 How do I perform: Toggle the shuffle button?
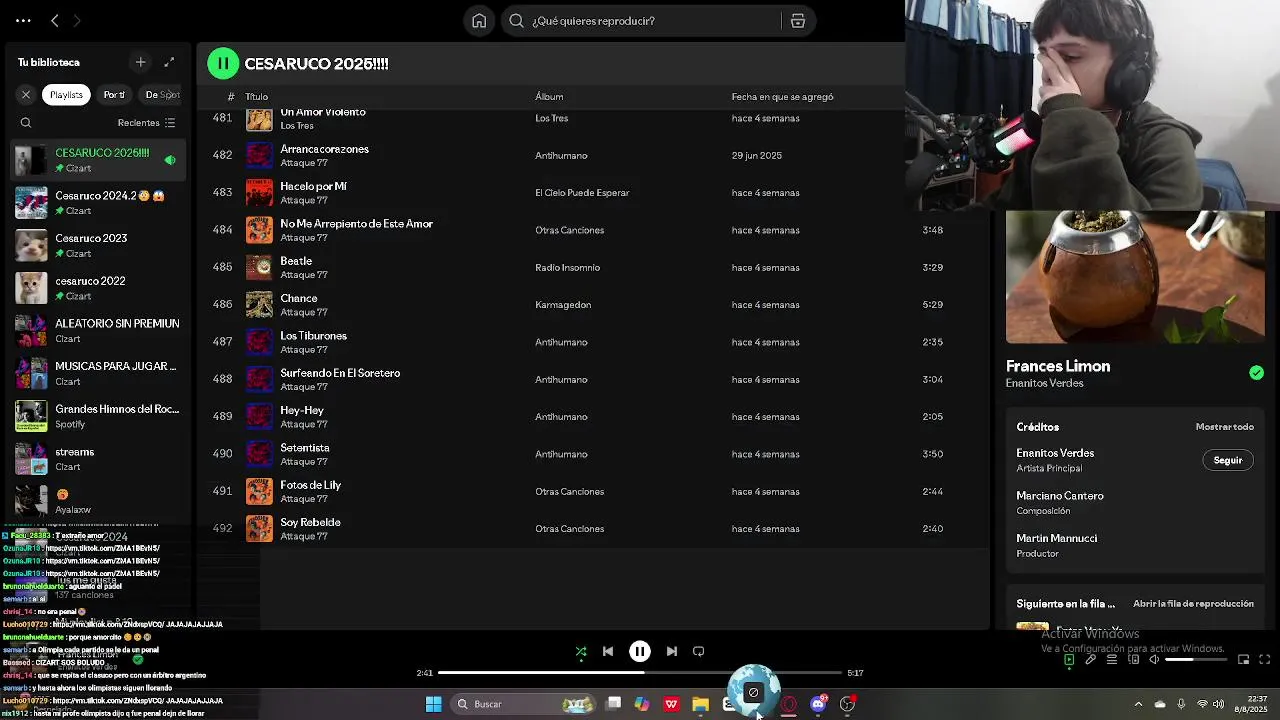[x=581, y=652]
